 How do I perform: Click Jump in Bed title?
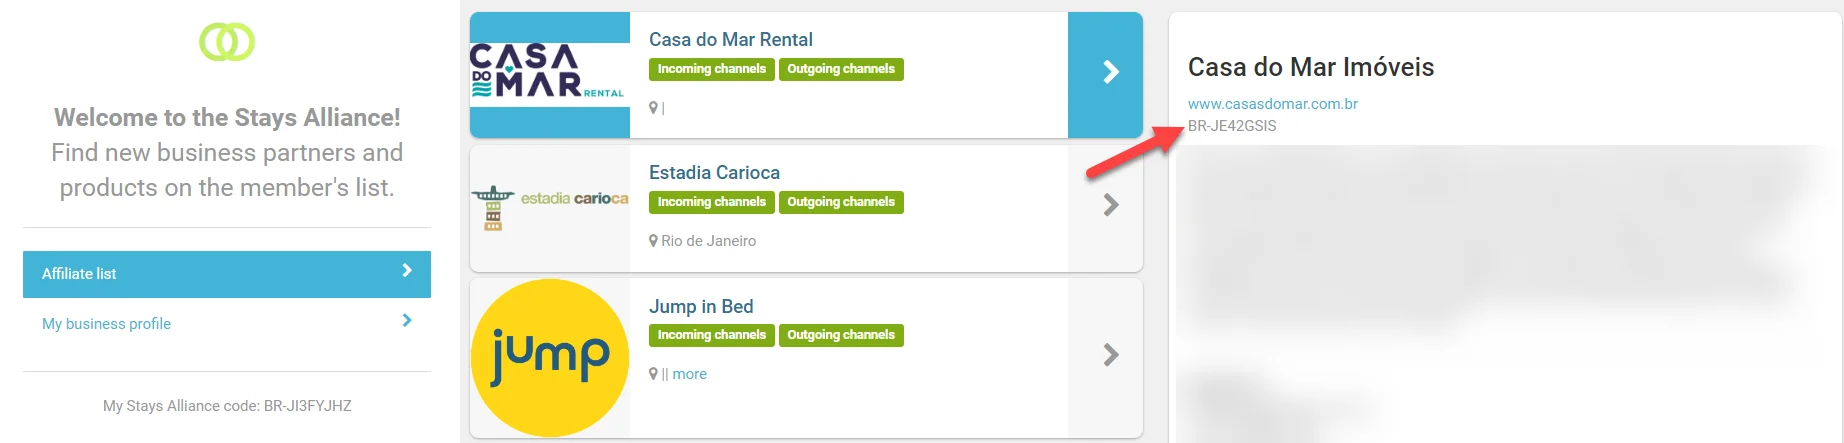pos(700,307)
